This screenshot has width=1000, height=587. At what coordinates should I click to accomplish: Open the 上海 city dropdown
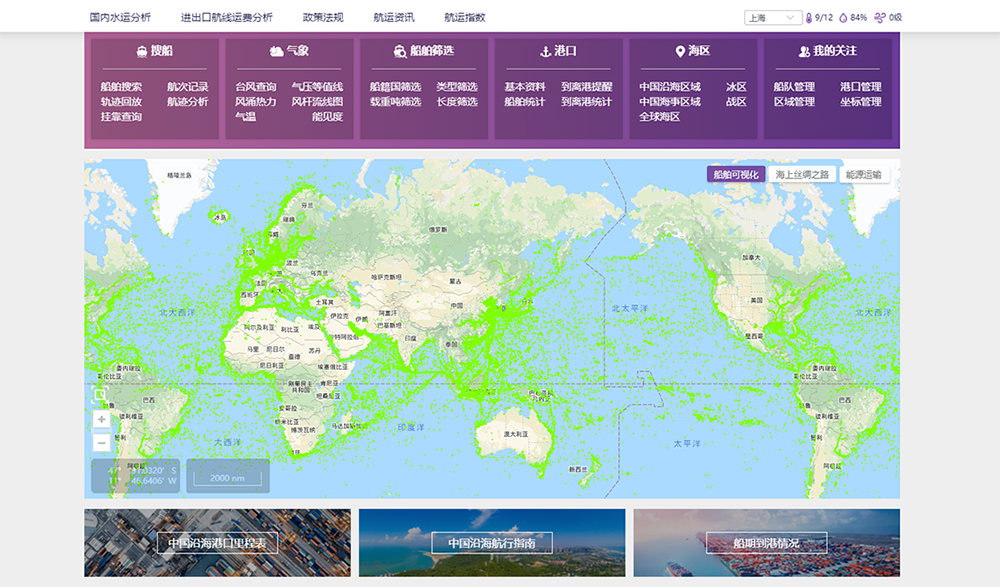773,17
